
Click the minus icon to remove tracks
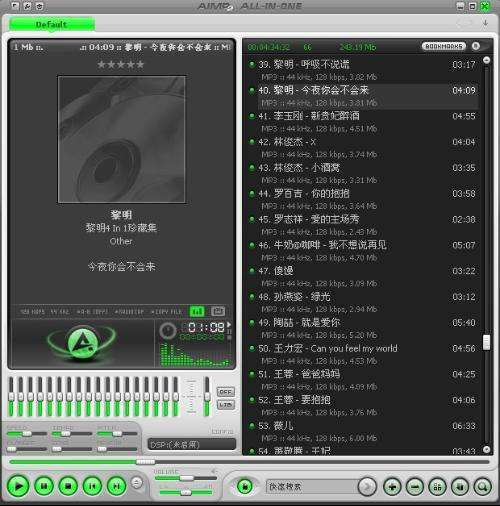pyautogui.click(x=415, y=487)
